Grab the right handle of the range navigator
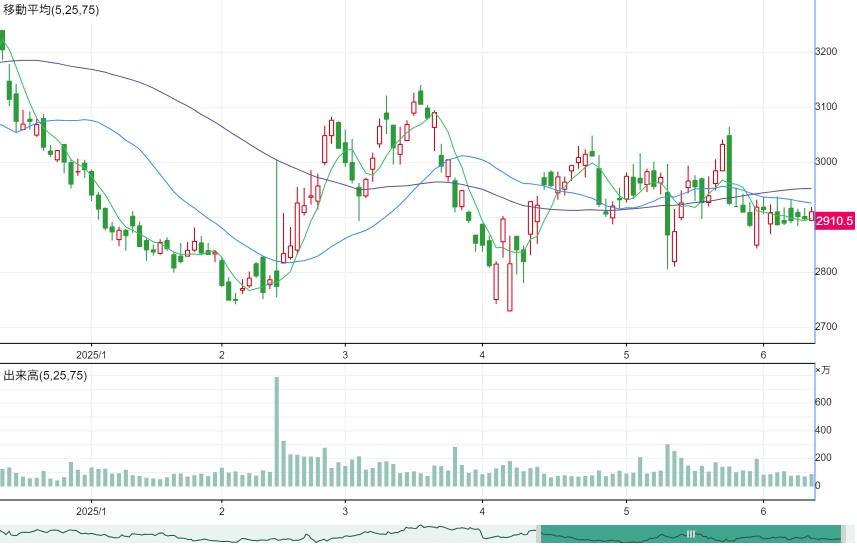857x546 pixels. point(843,534)
